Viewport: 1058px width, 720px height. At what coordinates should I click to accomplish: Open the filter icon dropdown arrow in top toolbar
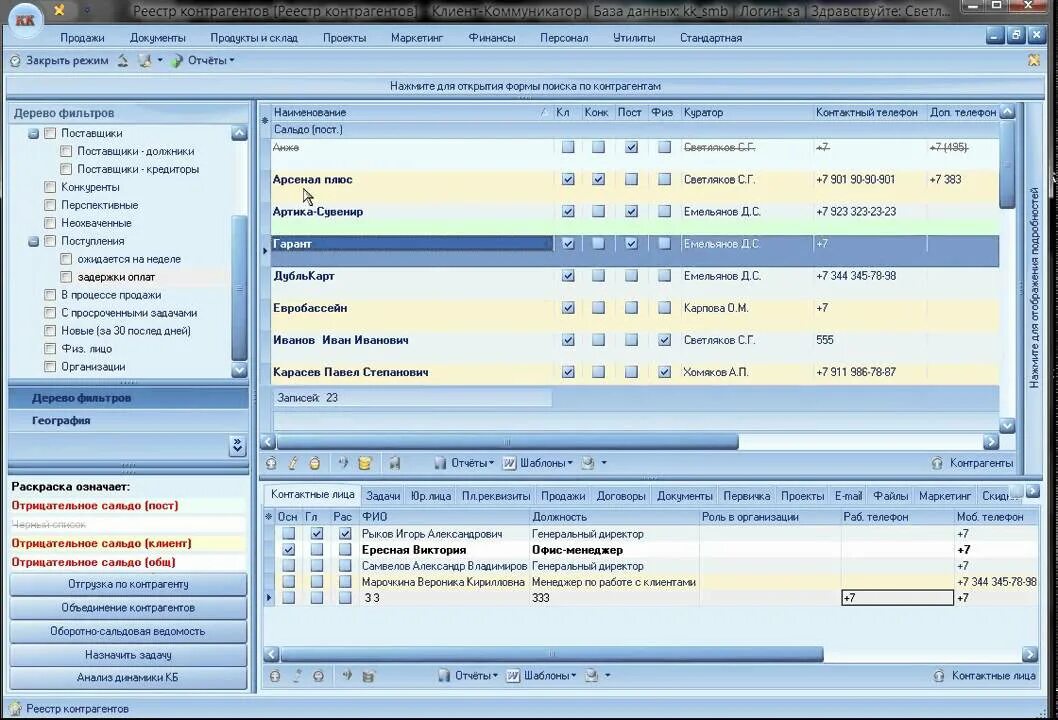(160, 61)
